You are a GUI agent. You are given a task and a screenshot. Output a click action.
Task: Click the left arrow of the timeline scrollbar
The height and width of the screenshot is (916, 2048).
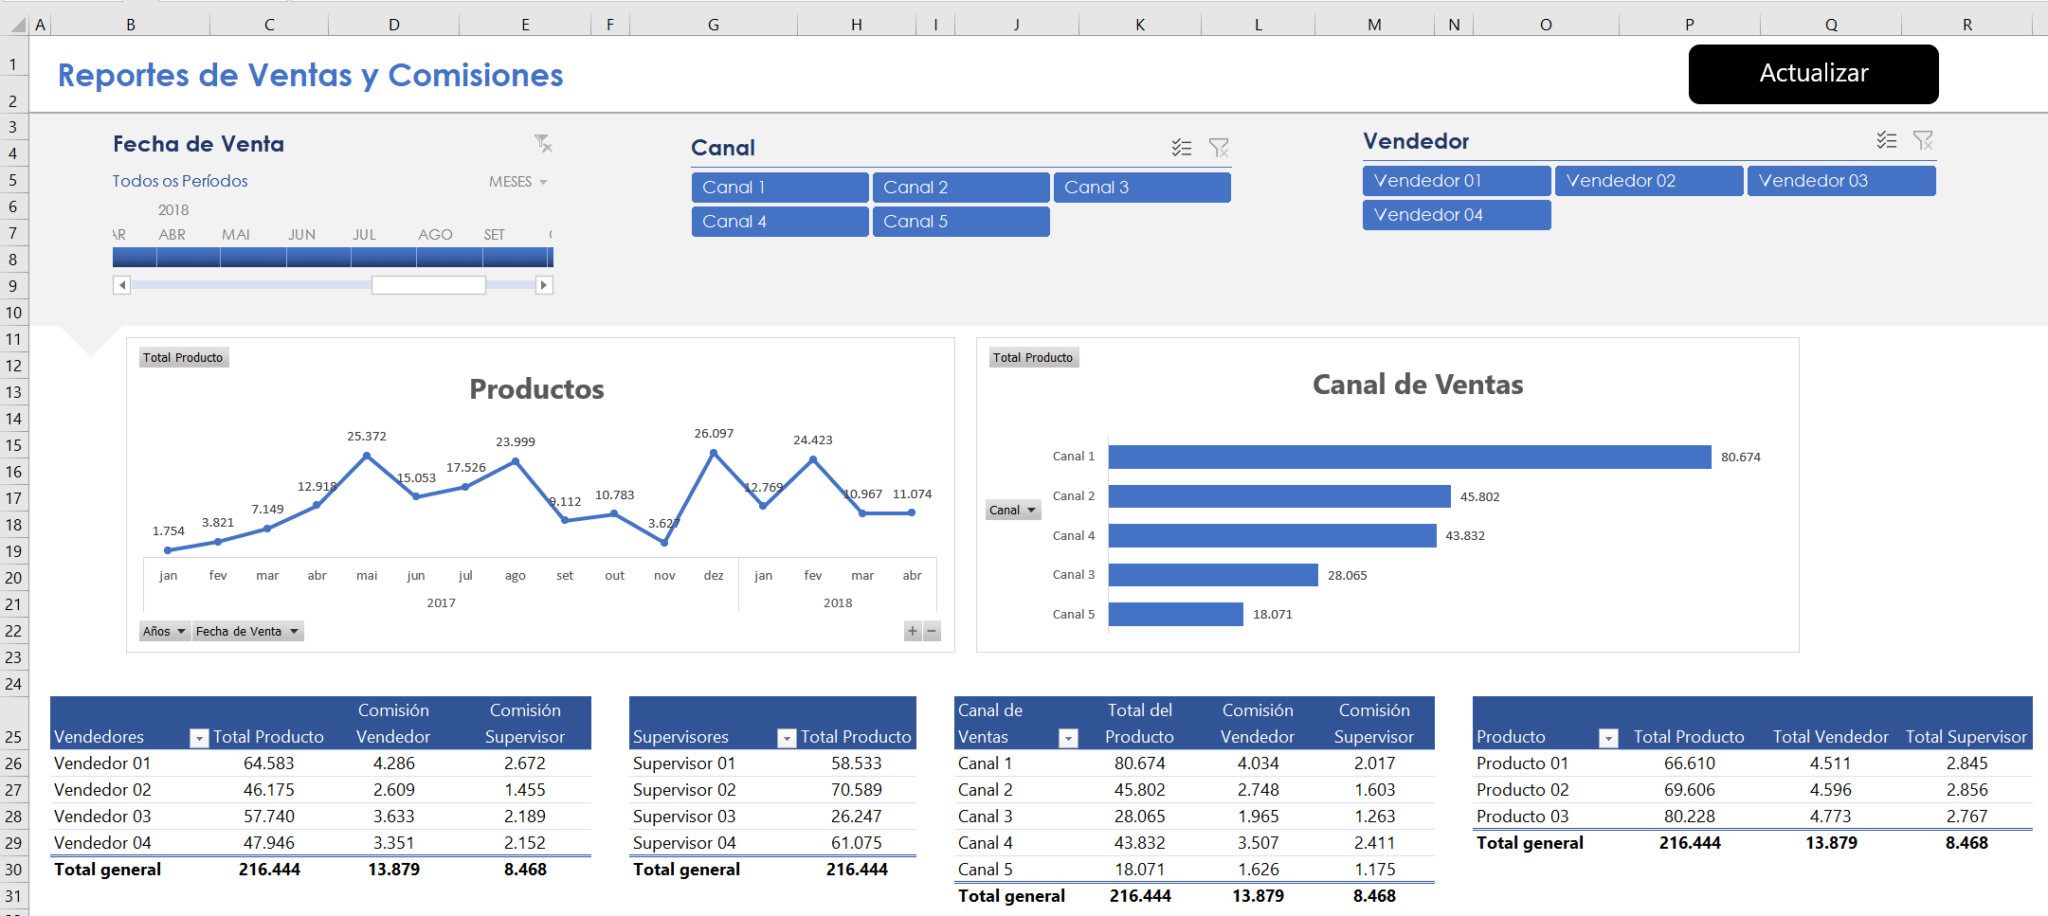click(122, 285)
